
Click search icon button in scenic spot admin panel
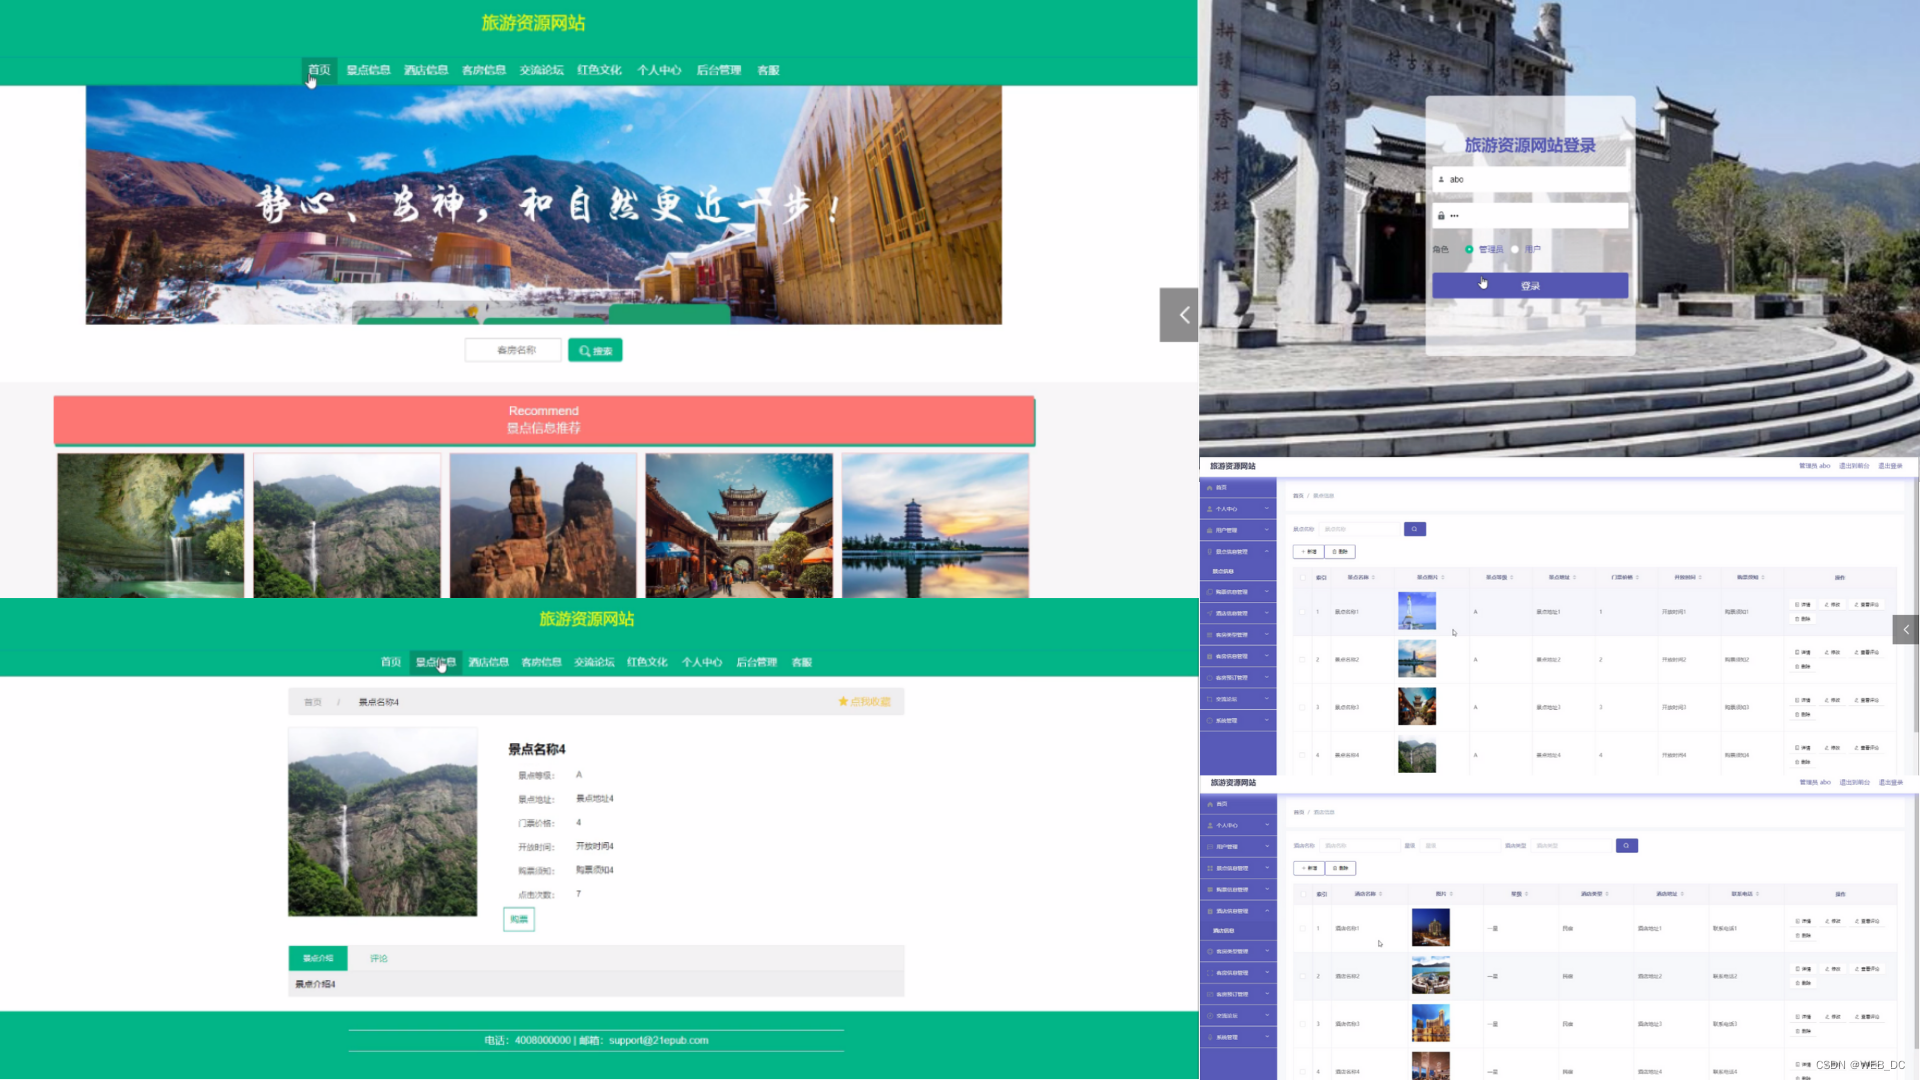pyautogui.click(x=1414, y=529)
